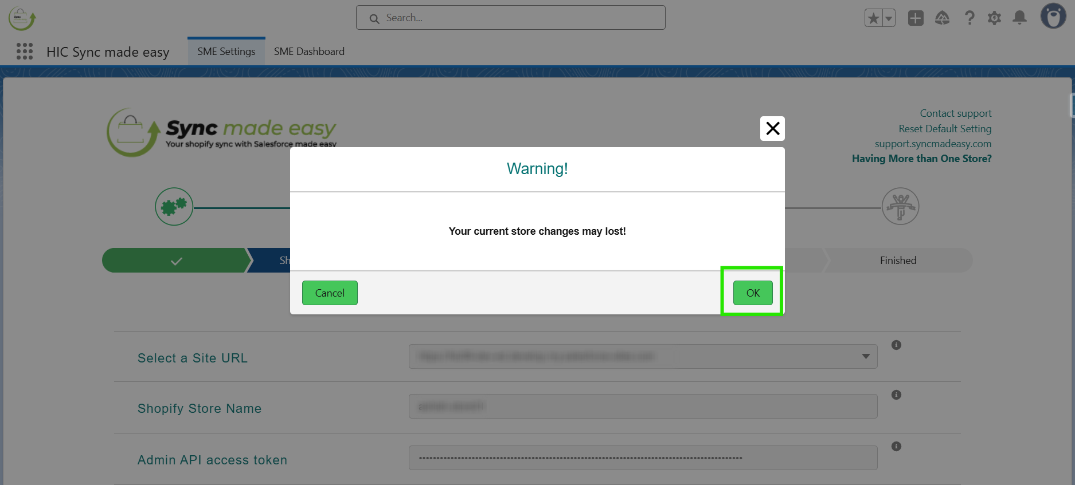The image size is (1075, 485).
Task: Show info tooltip for Select a Site URL
Action: [x=896, y=345]
